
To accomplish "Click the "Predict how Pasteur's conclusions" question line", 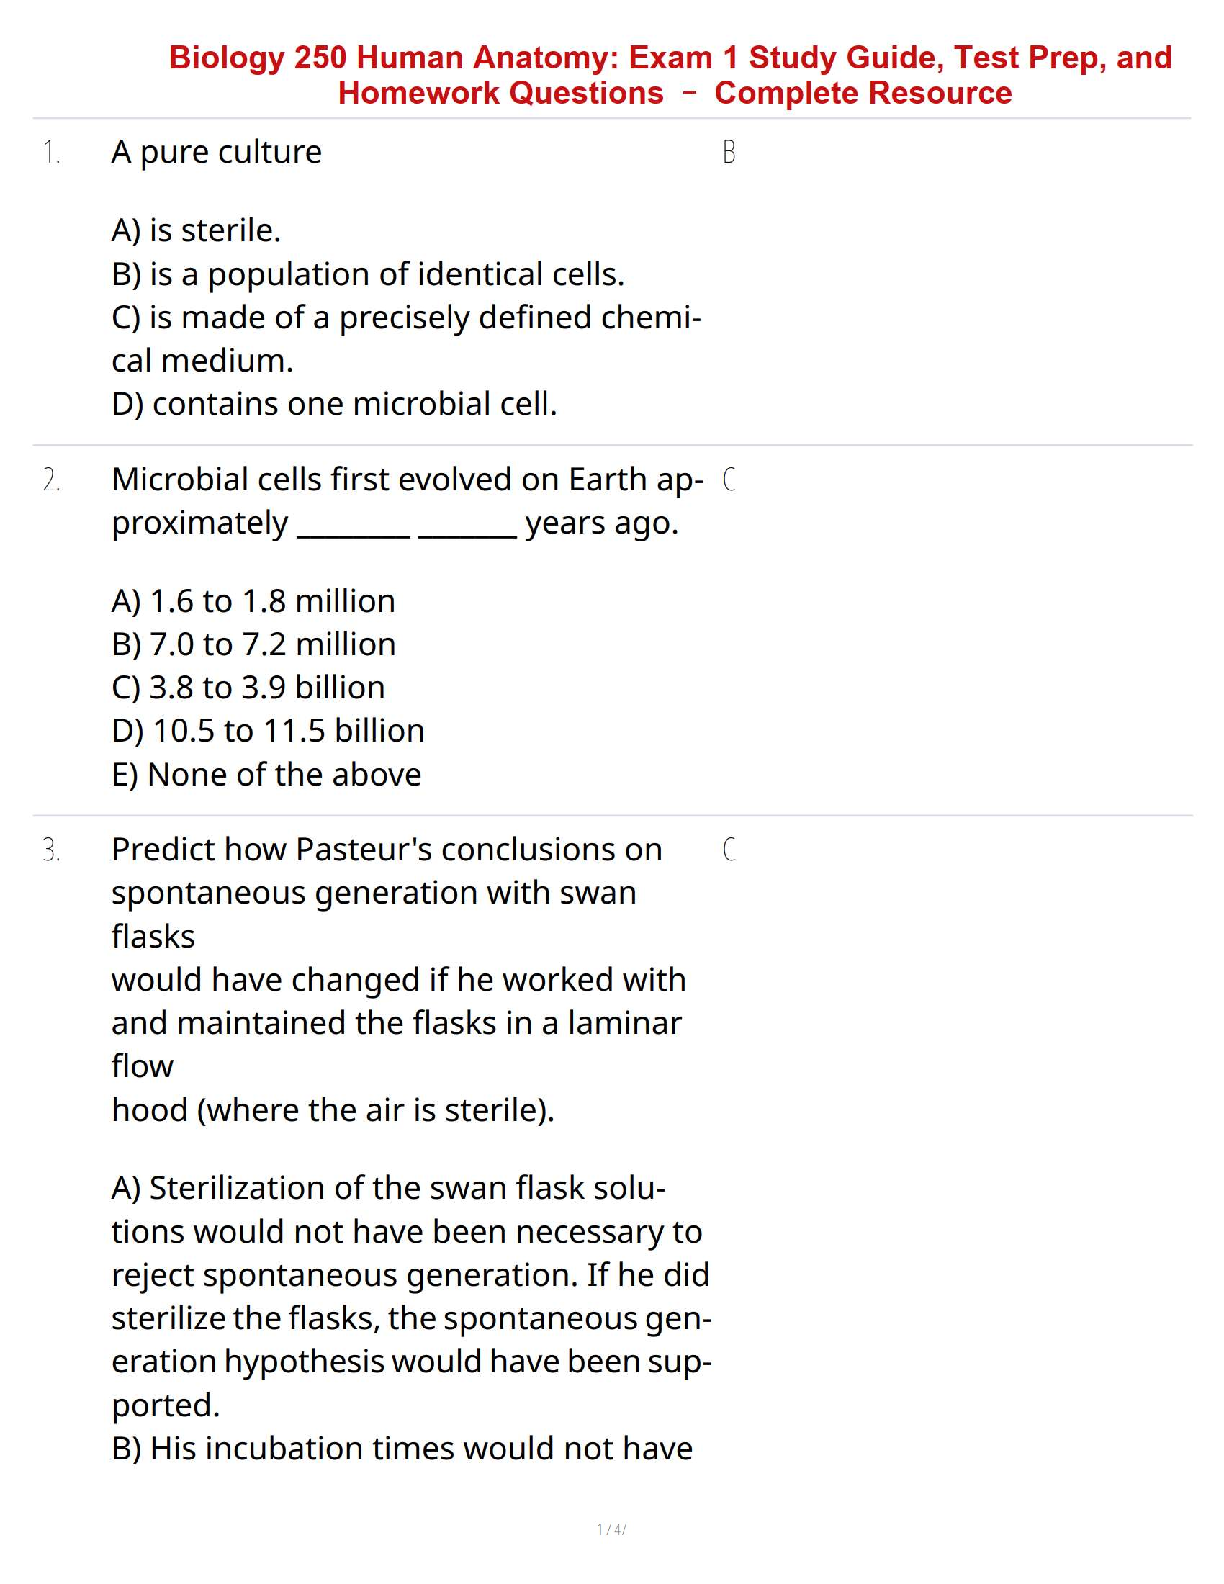I will click(x=386, y=850).
